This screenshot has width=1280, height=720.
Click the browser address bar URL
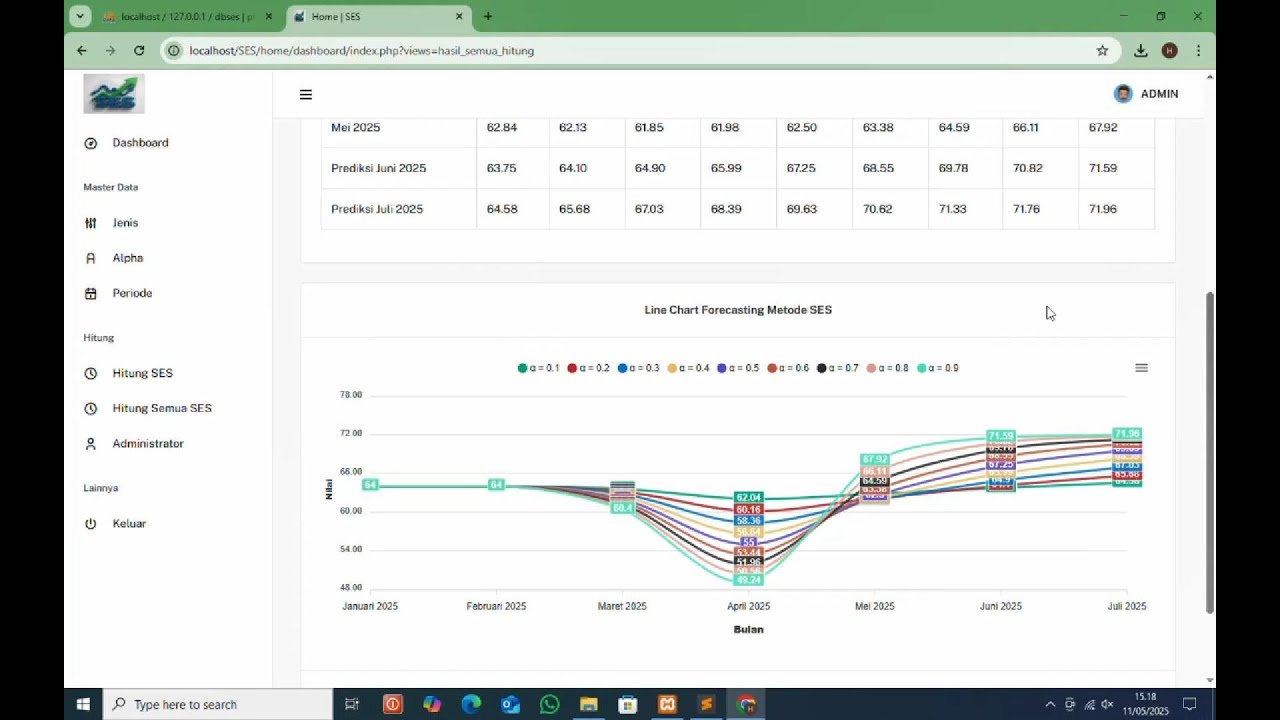pos(362,50)
